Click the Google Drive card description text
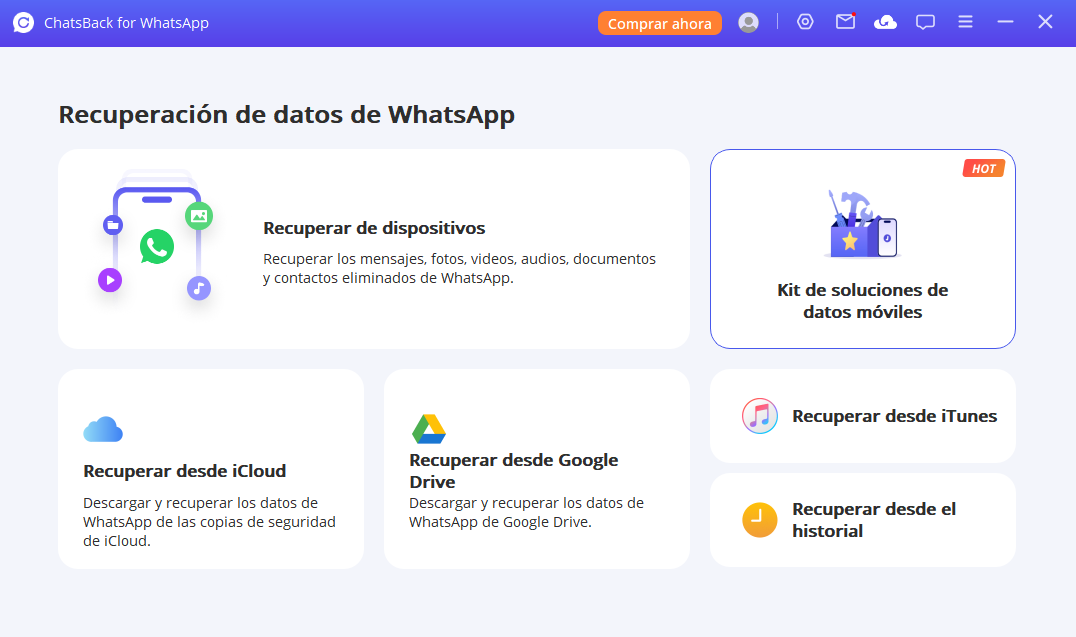This screenshot has height=637, width=1076. pos(526,512)
